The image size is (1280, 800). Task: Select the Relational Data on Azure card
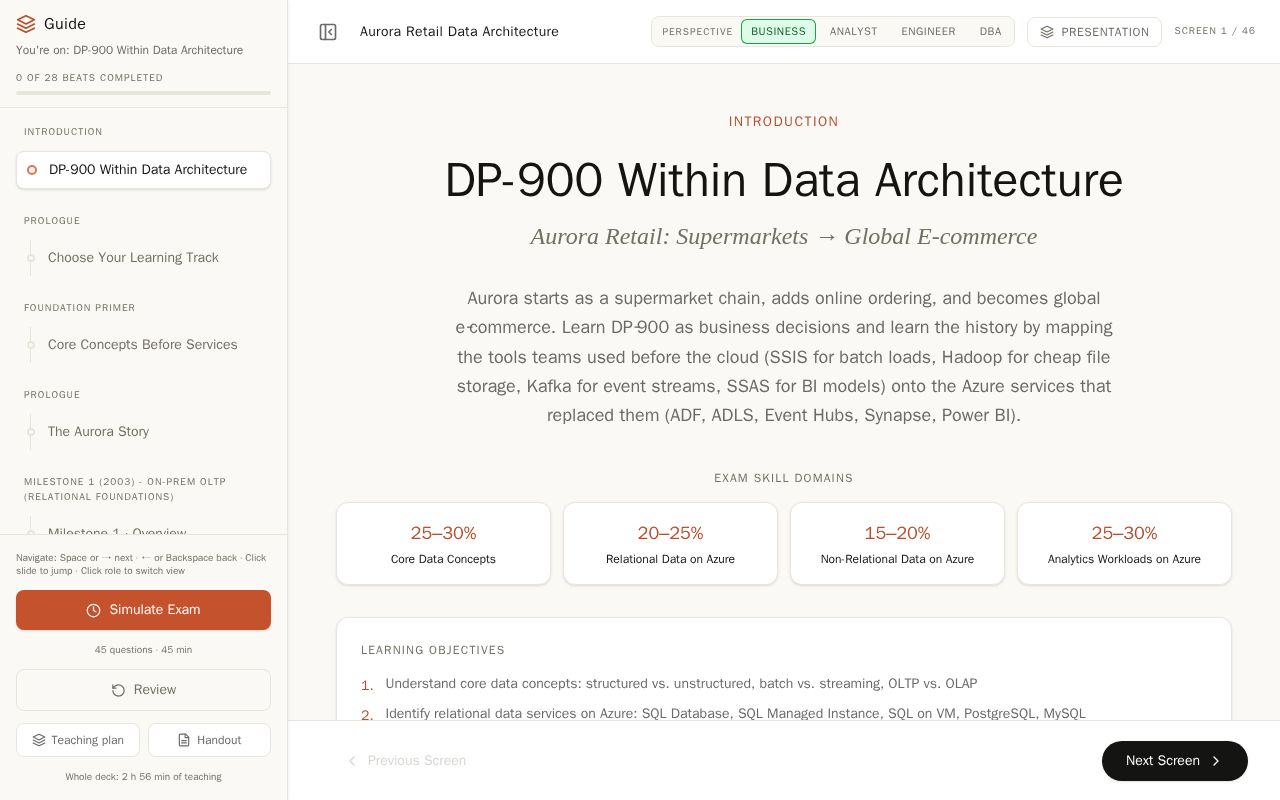tap(670, 544)
